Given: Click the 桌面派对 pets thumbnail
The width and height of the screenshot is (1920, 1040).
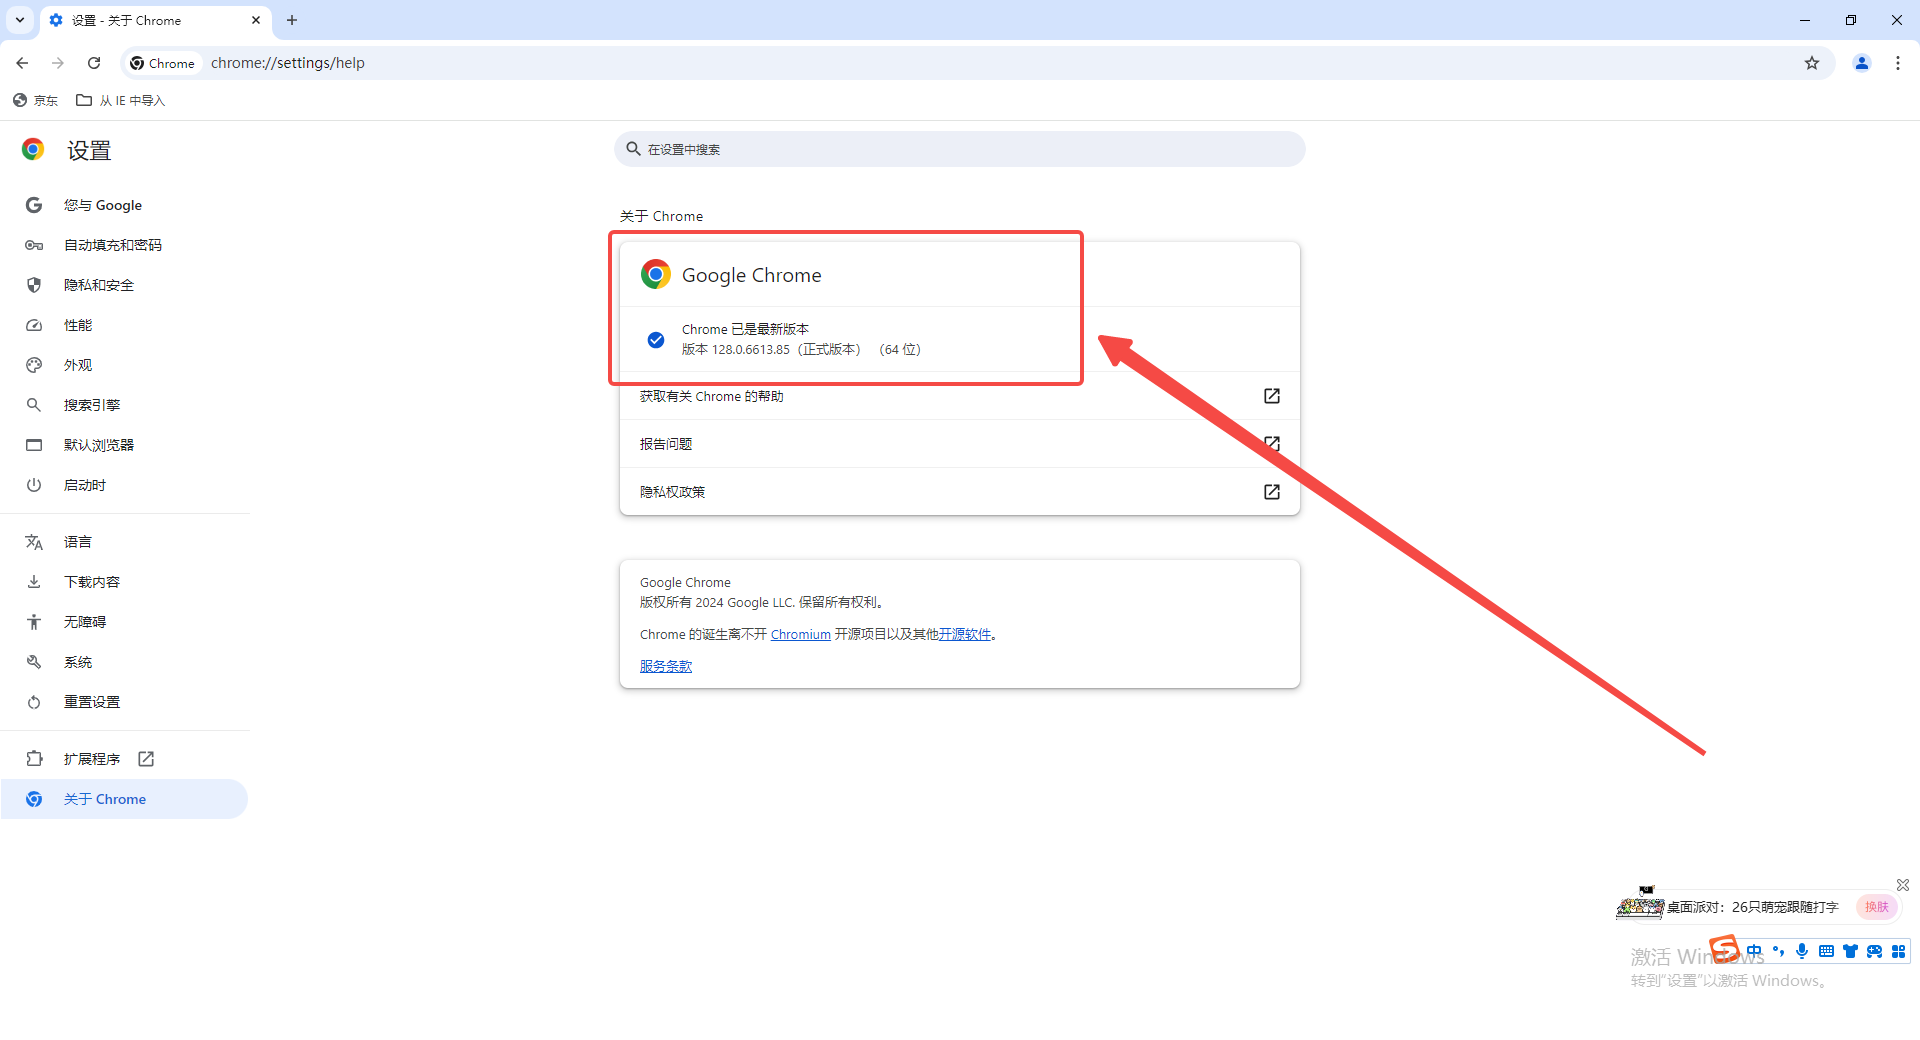Looking at the screenshot, I should 1640,904.
